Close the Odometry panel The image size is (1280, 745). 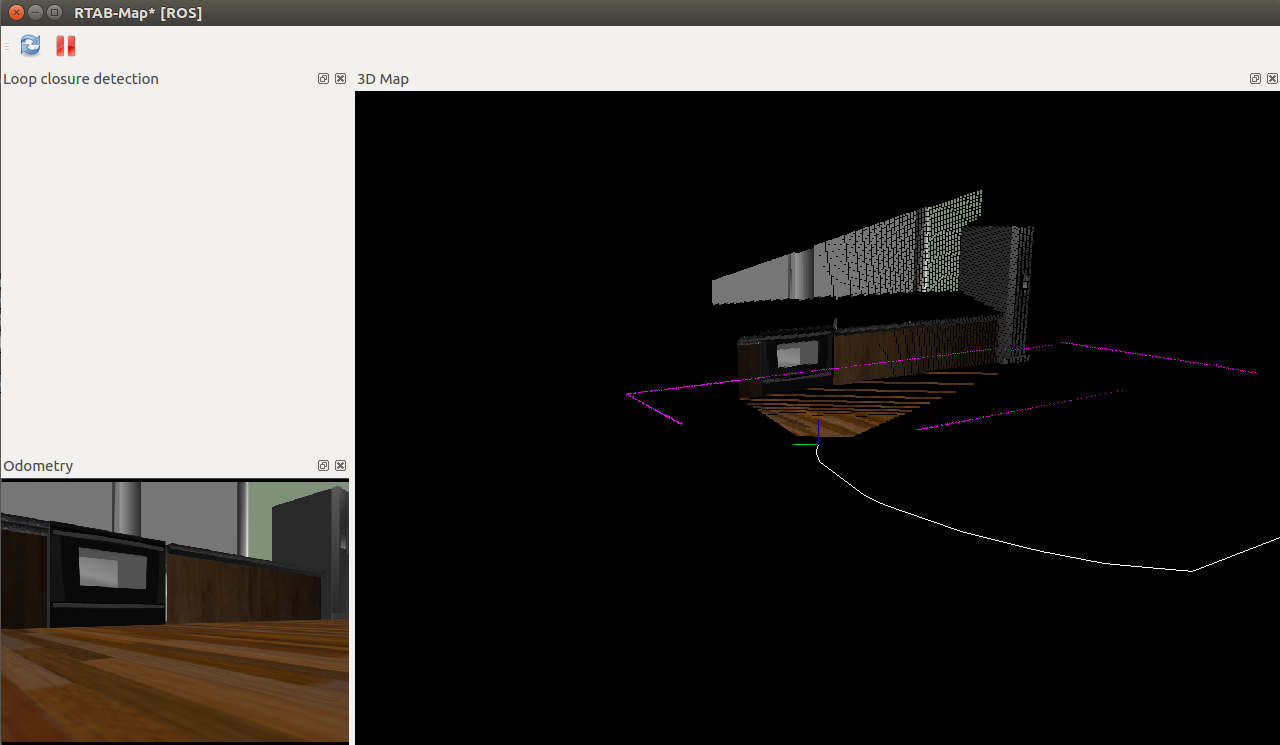click(340, 465)
